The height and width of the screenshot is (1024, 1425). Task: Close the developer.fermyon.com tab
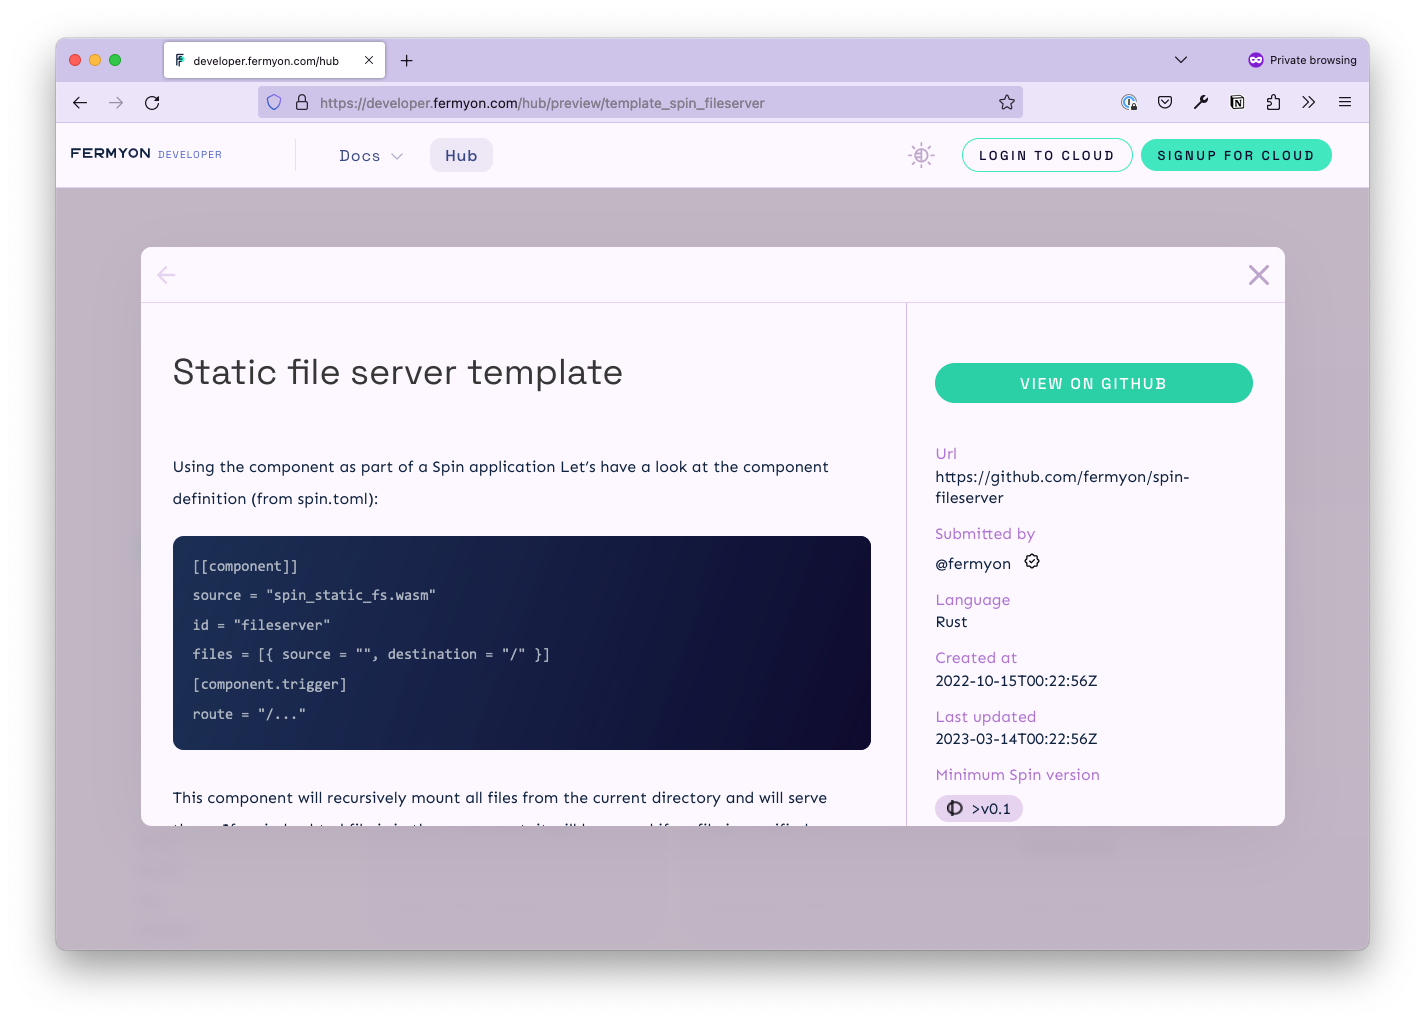tap(369, 60)
